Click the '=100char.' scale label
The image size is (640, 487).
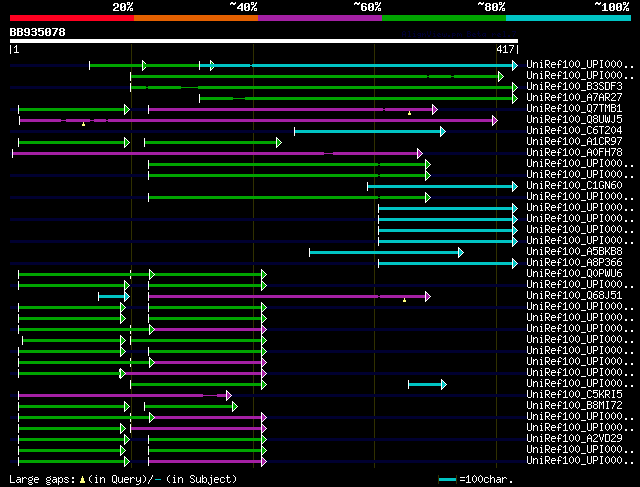pos(486,479)
